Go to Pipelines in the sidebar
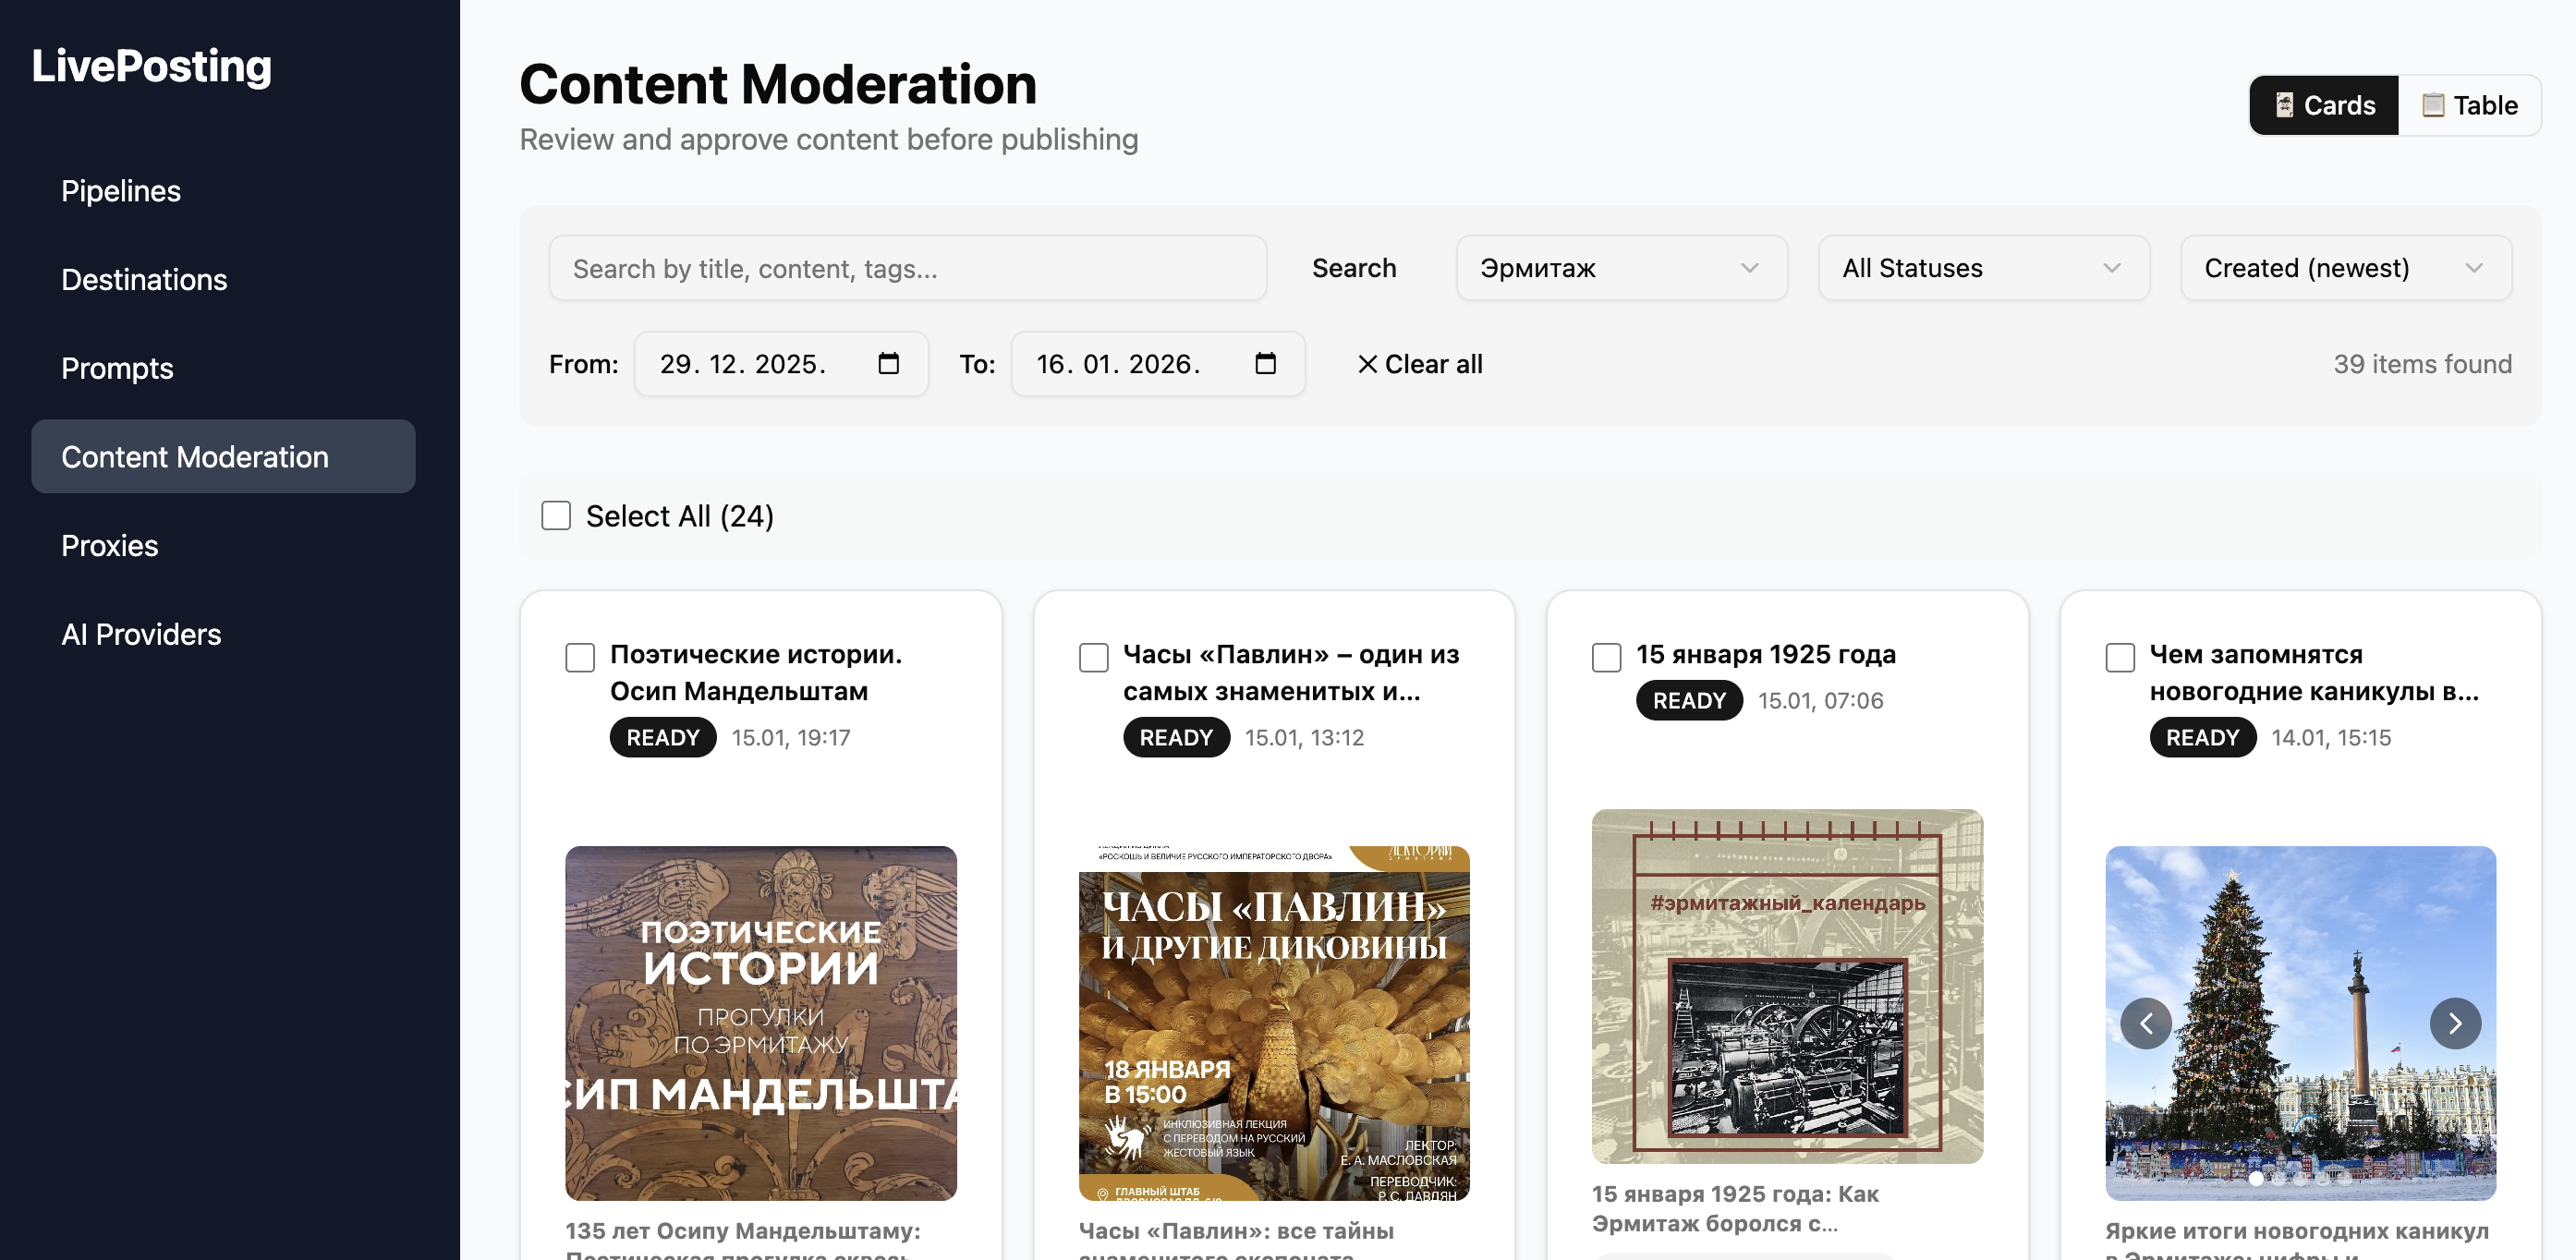 tap(121, 191)
